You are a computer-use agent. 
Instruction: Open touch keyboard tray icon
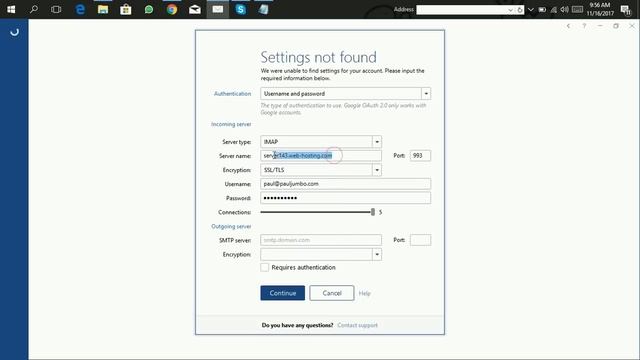[x=577, y=9]
